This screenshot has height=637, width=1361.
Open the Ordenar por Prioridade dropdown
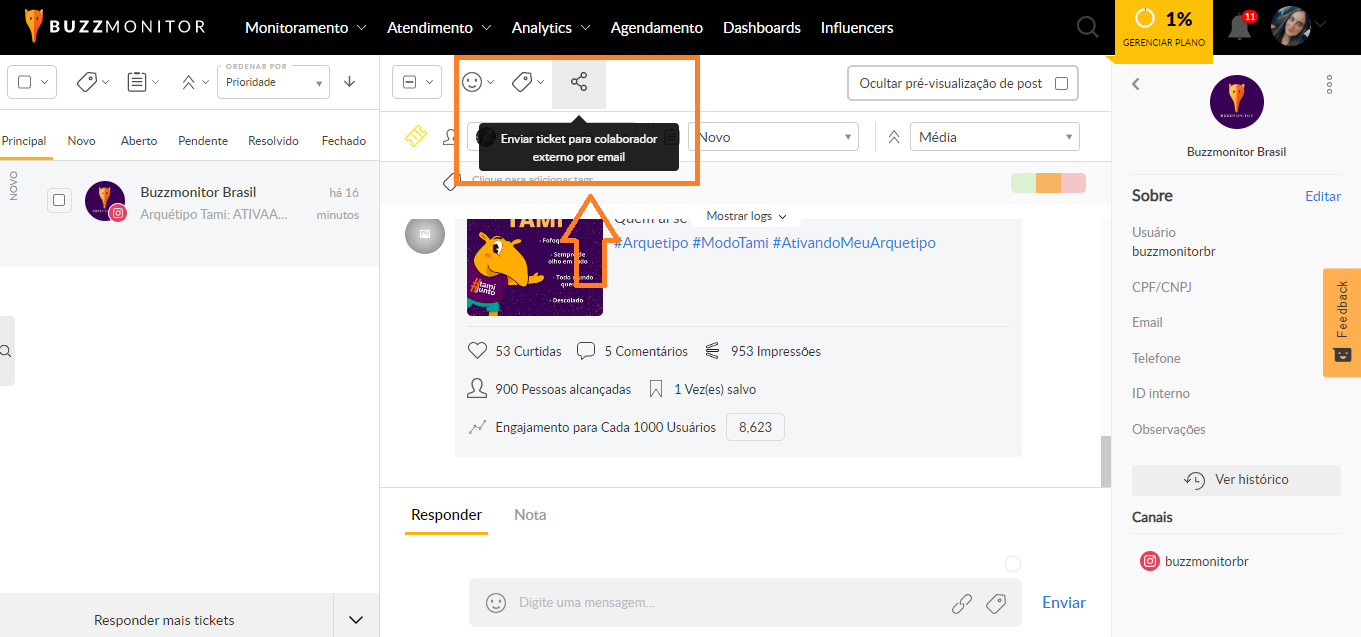tap(273, 83)
